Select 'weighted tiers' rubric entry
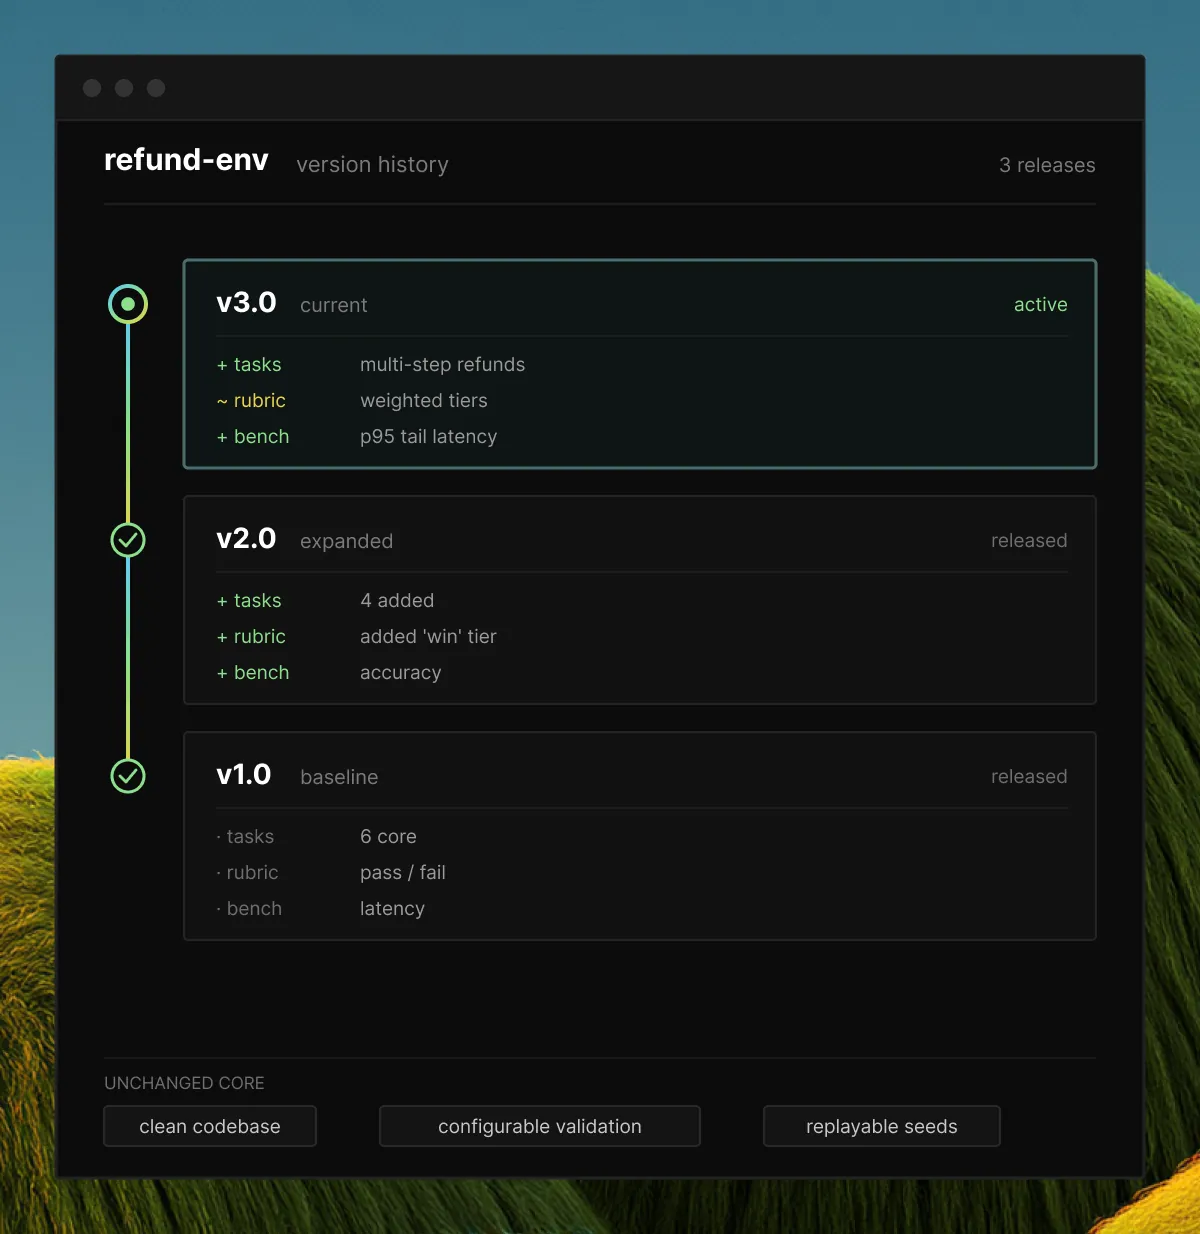 tap(424, 401)
